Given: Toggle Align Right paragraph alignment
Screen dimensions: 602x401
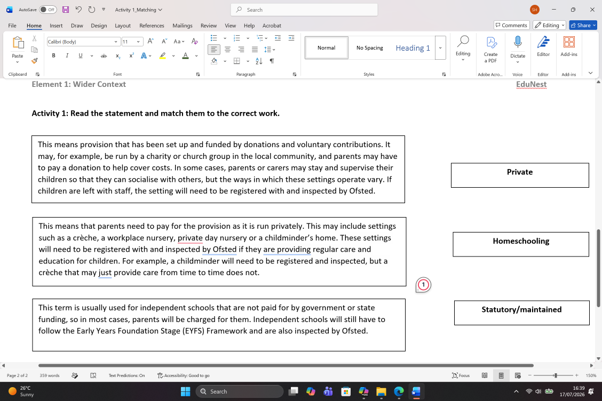Looking at the screenshot, I should (x=241, y=50).
